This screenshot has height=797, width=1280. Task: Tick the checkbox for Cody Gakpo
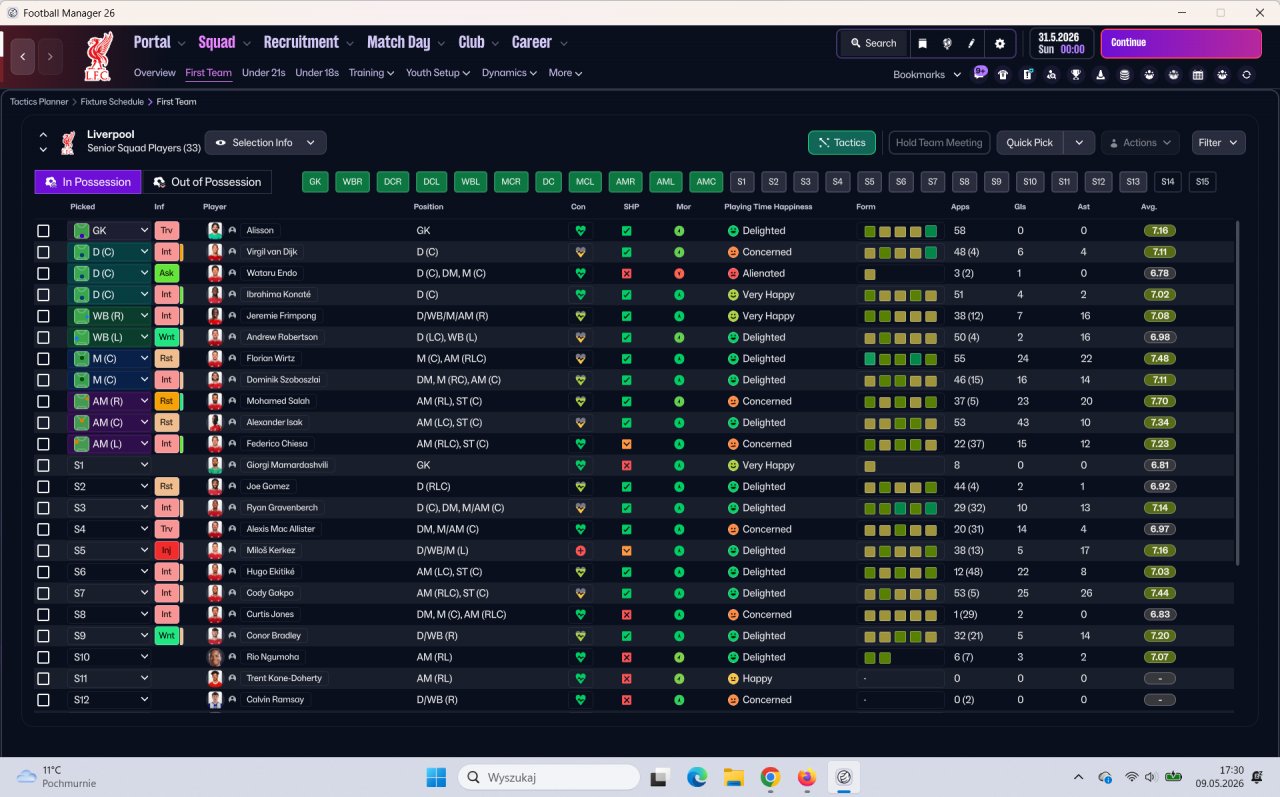pos(43,593)
